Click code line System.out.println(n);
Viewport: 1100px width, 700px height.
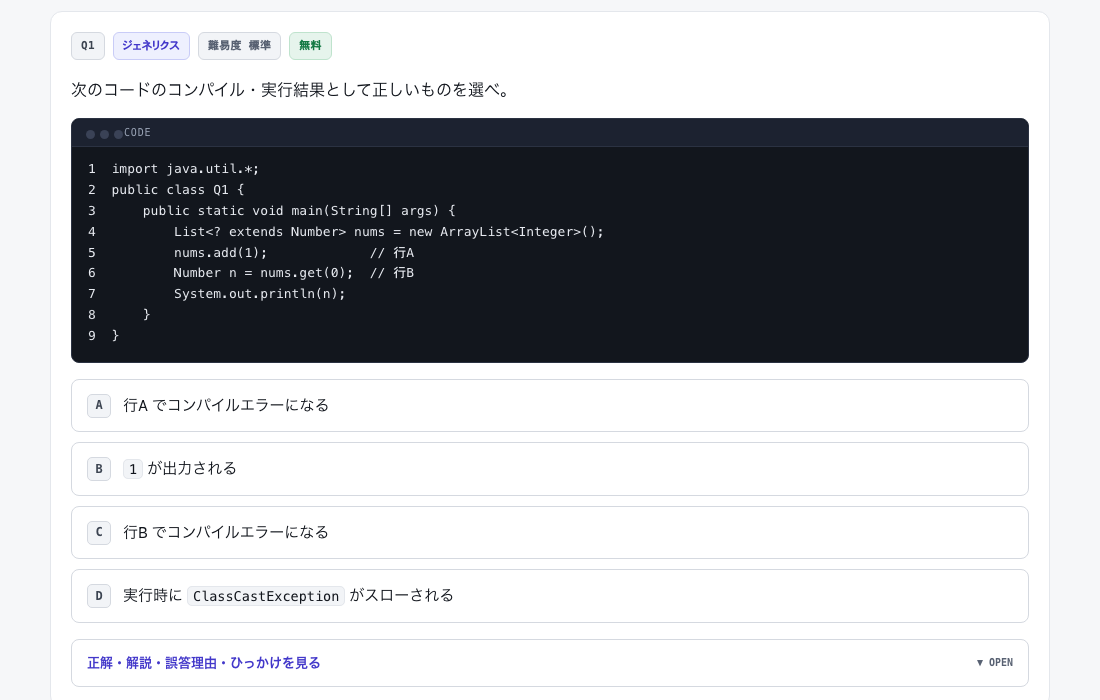(x=260, y=294)
